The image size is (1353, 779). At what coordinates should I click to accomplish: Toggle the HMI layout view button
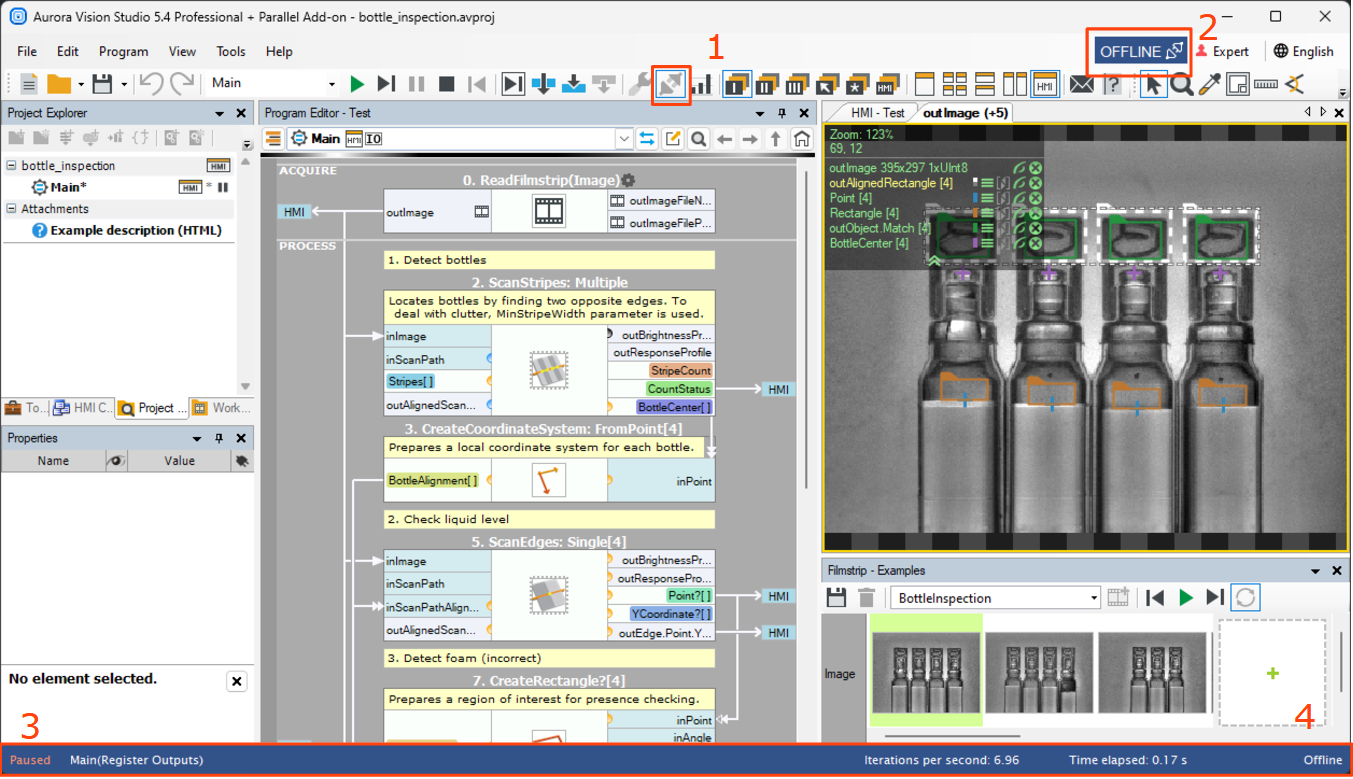[x=1046, y=84]
